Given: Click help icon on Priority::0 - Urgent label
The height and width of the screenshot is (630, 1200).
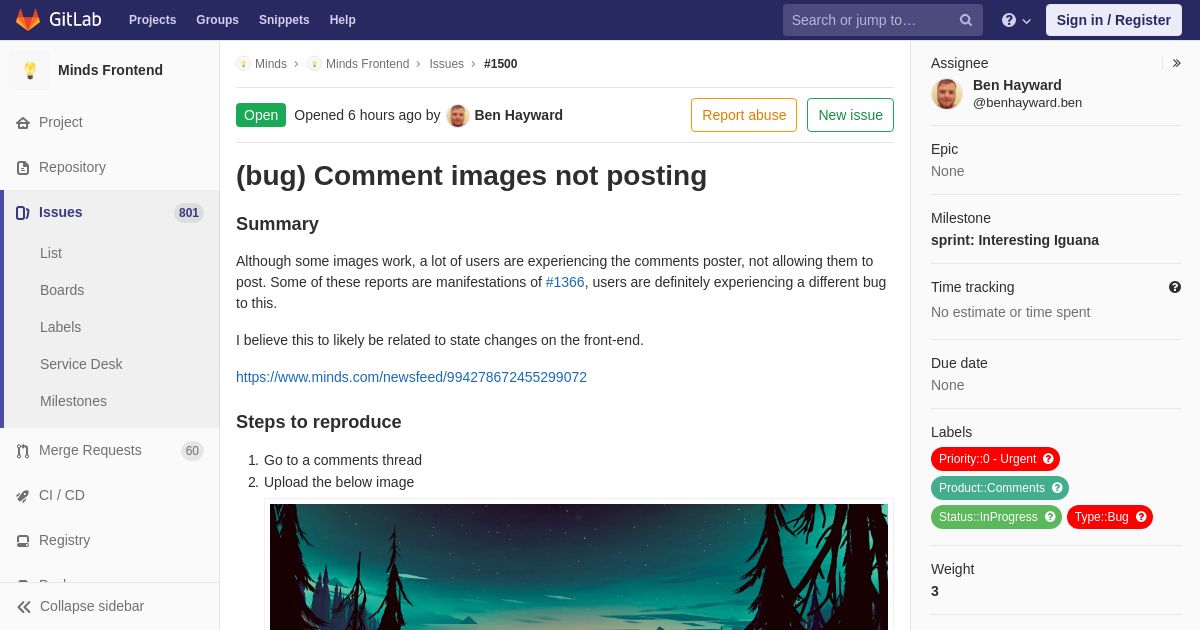Looking at the screenshot, I should 1048,459.
